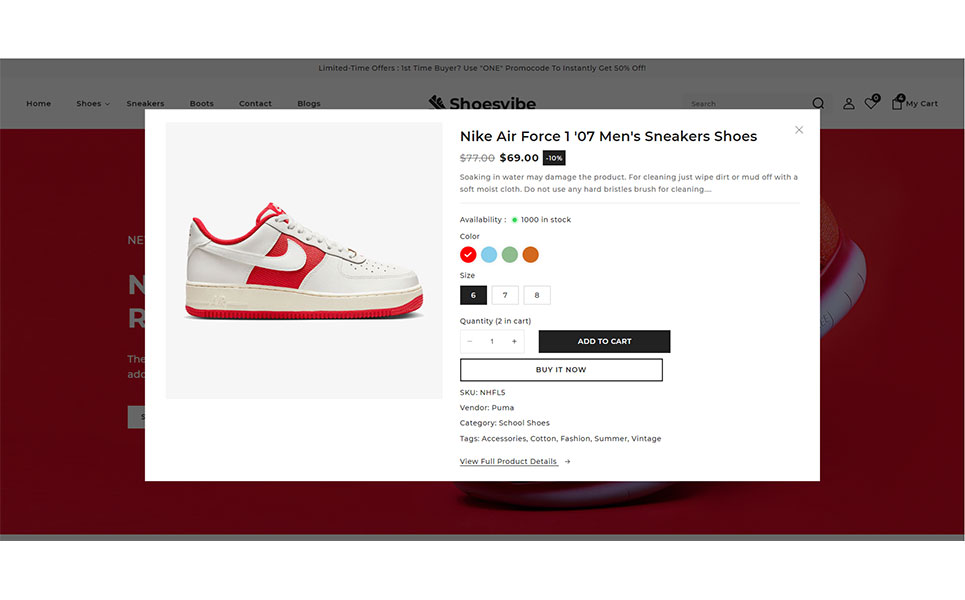Pick size 8 option
This screenshot has width=965, height=600.
[x=537, y=295]
